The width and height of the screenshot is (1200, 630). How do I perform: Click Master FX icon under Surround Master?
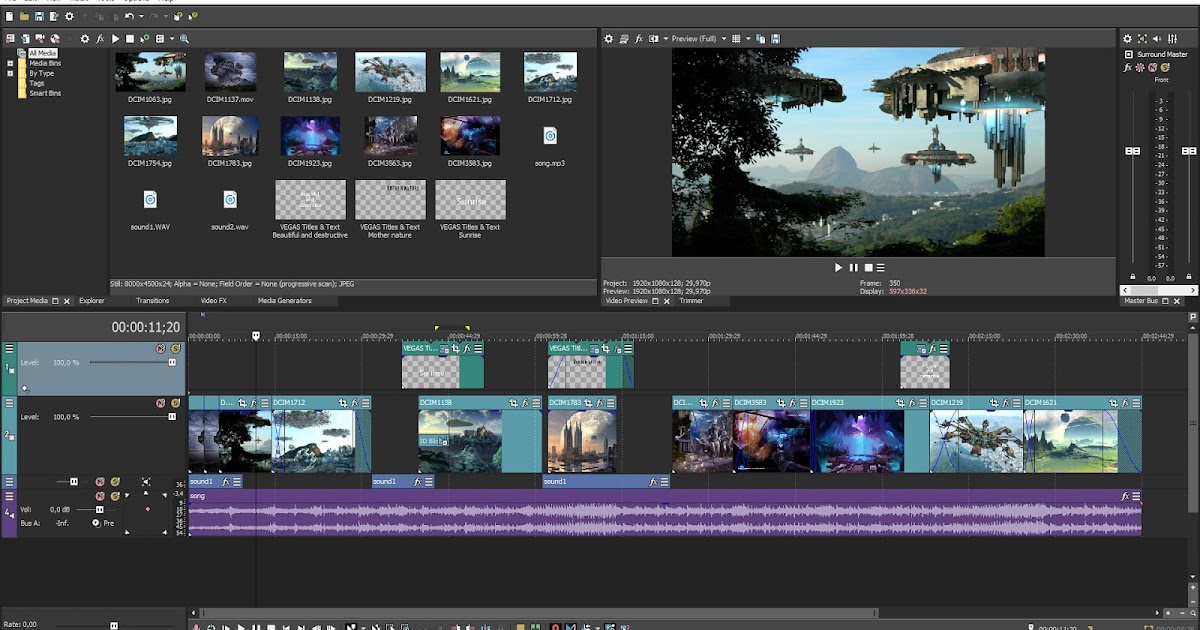point(1127,68)
